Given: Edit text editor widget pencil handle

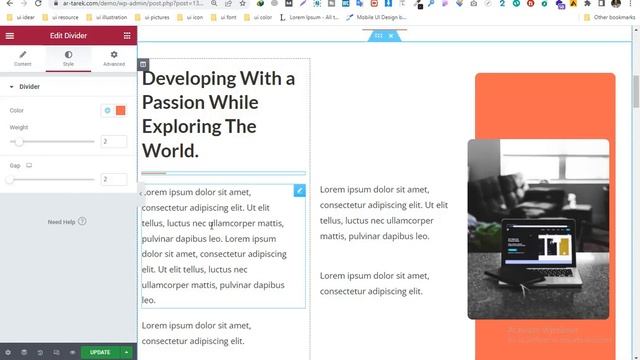Looking at the screenshot, I should click(x=299, y=190).
